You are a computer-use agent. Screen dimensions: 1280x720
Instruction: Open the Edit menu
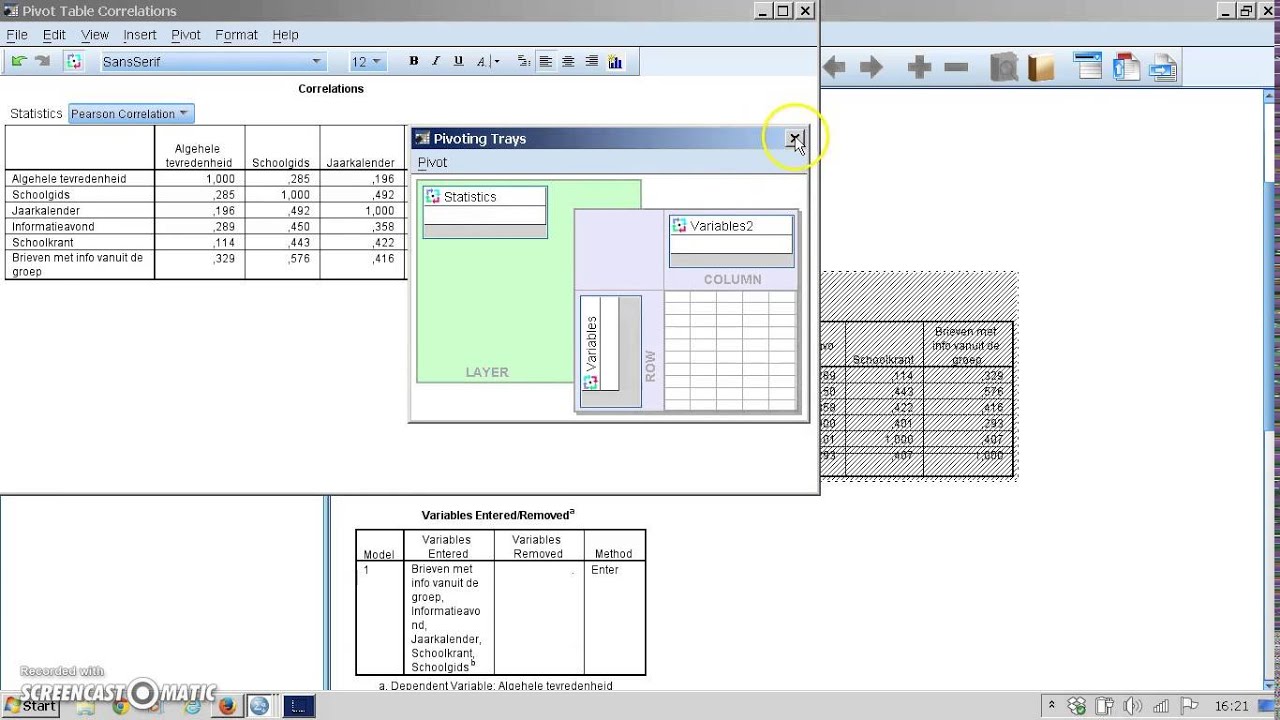54,34
